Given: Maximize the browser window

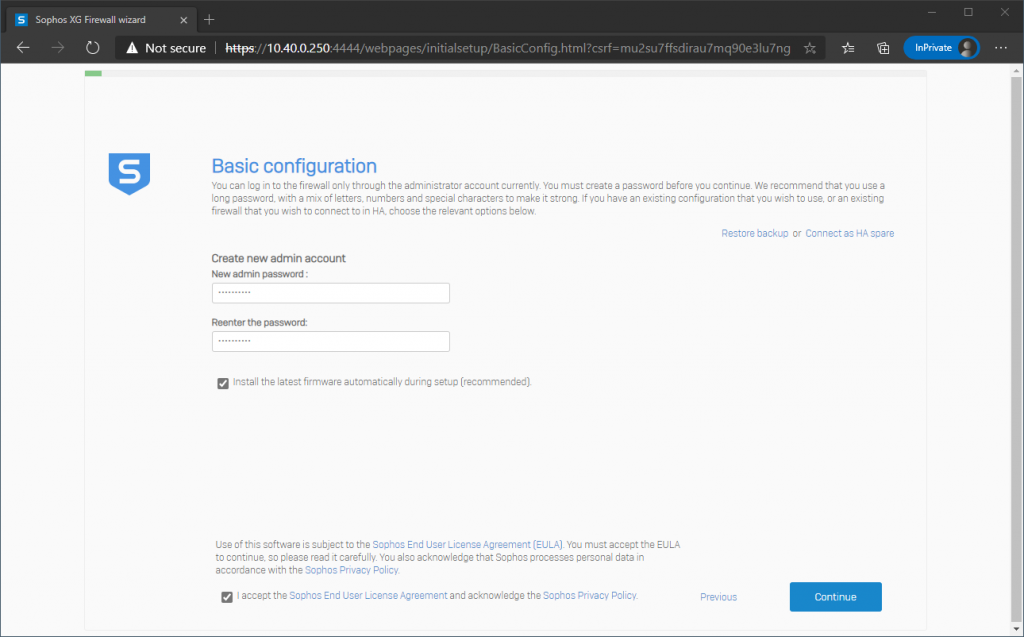Looking at the screenshot, I should pyautogui.click(x=968, y=12).
